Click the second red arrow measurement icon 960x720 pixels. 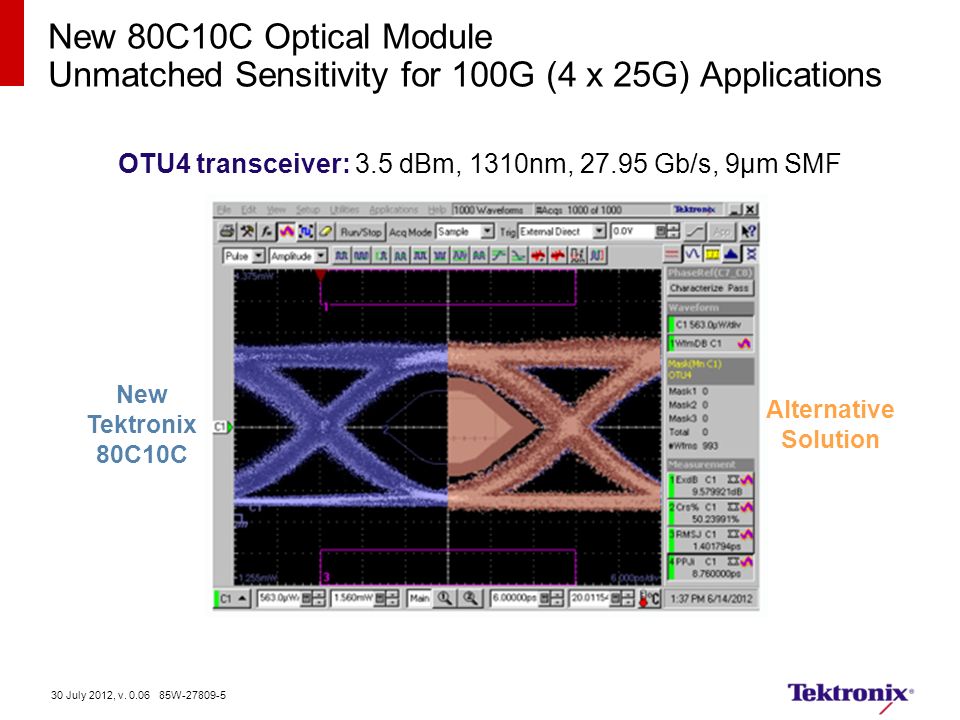557,255
